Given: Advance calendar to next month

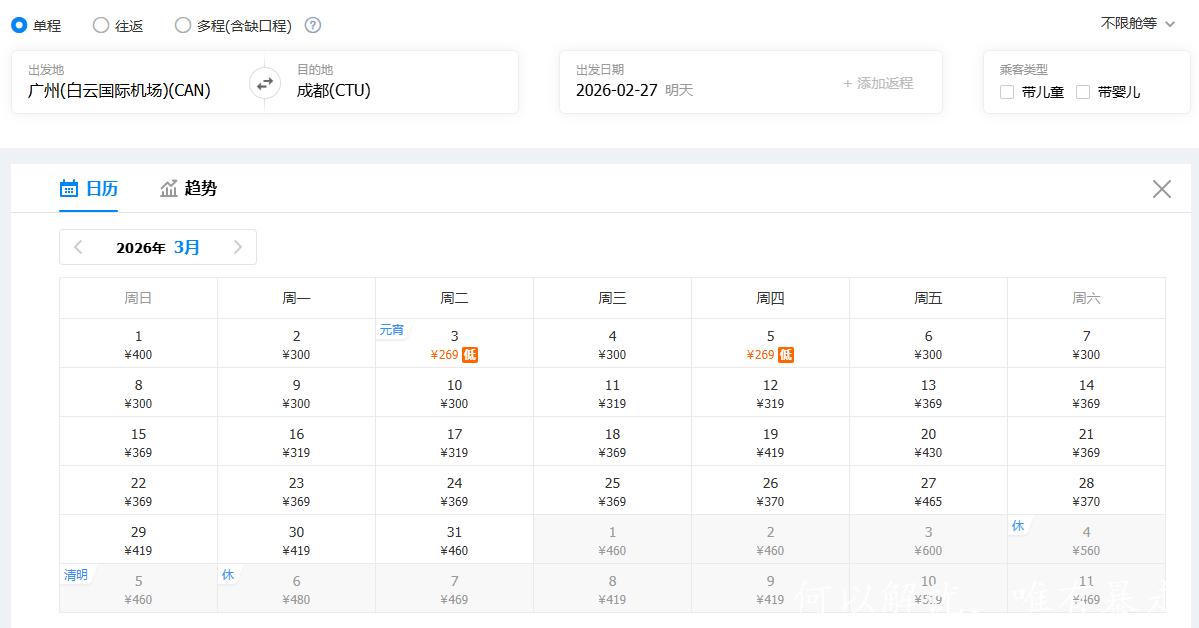Looking at the screenshot, I should point(237,247).
